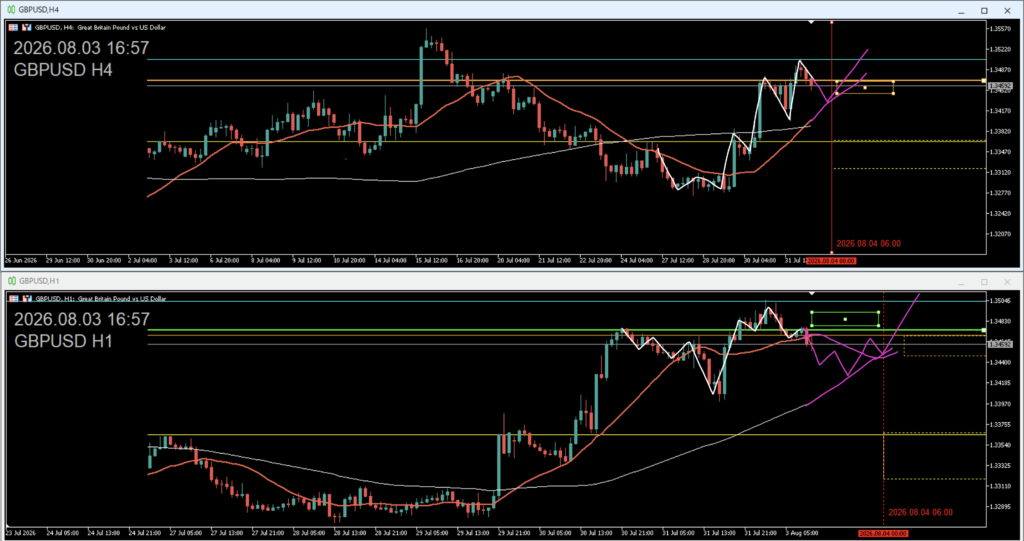Viewport: 1024px width, 541px height.
Task: Click the GBPUSD,H1 window chart icon
Action: pyautogui.click(x=11, y=281)
